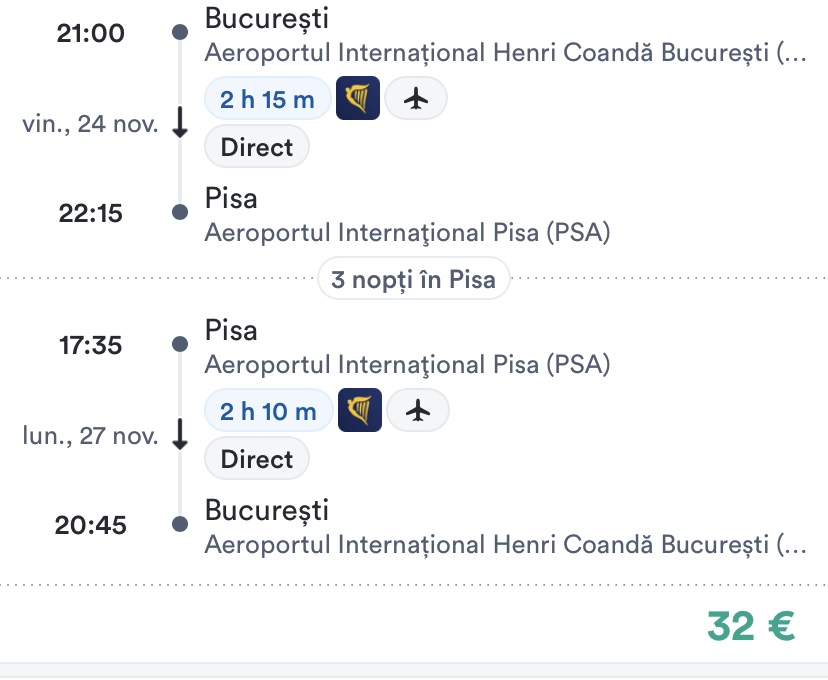Click the return flight Direct badge
The height and width of the screenshot is (680, 828).
point(257,459)
